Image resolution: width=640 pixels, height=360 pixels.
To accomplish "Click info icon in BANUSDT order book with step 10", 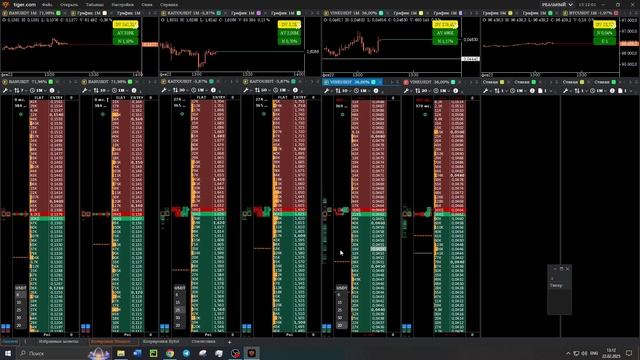I will [133, 90].
